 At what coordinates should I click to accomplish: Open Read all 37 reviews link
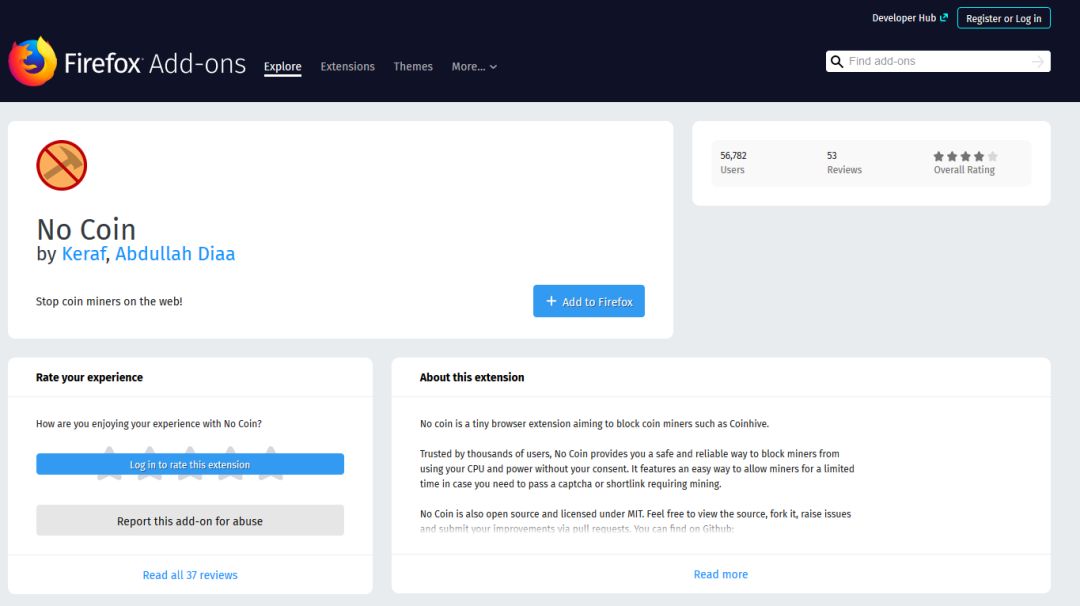(190, 575)
